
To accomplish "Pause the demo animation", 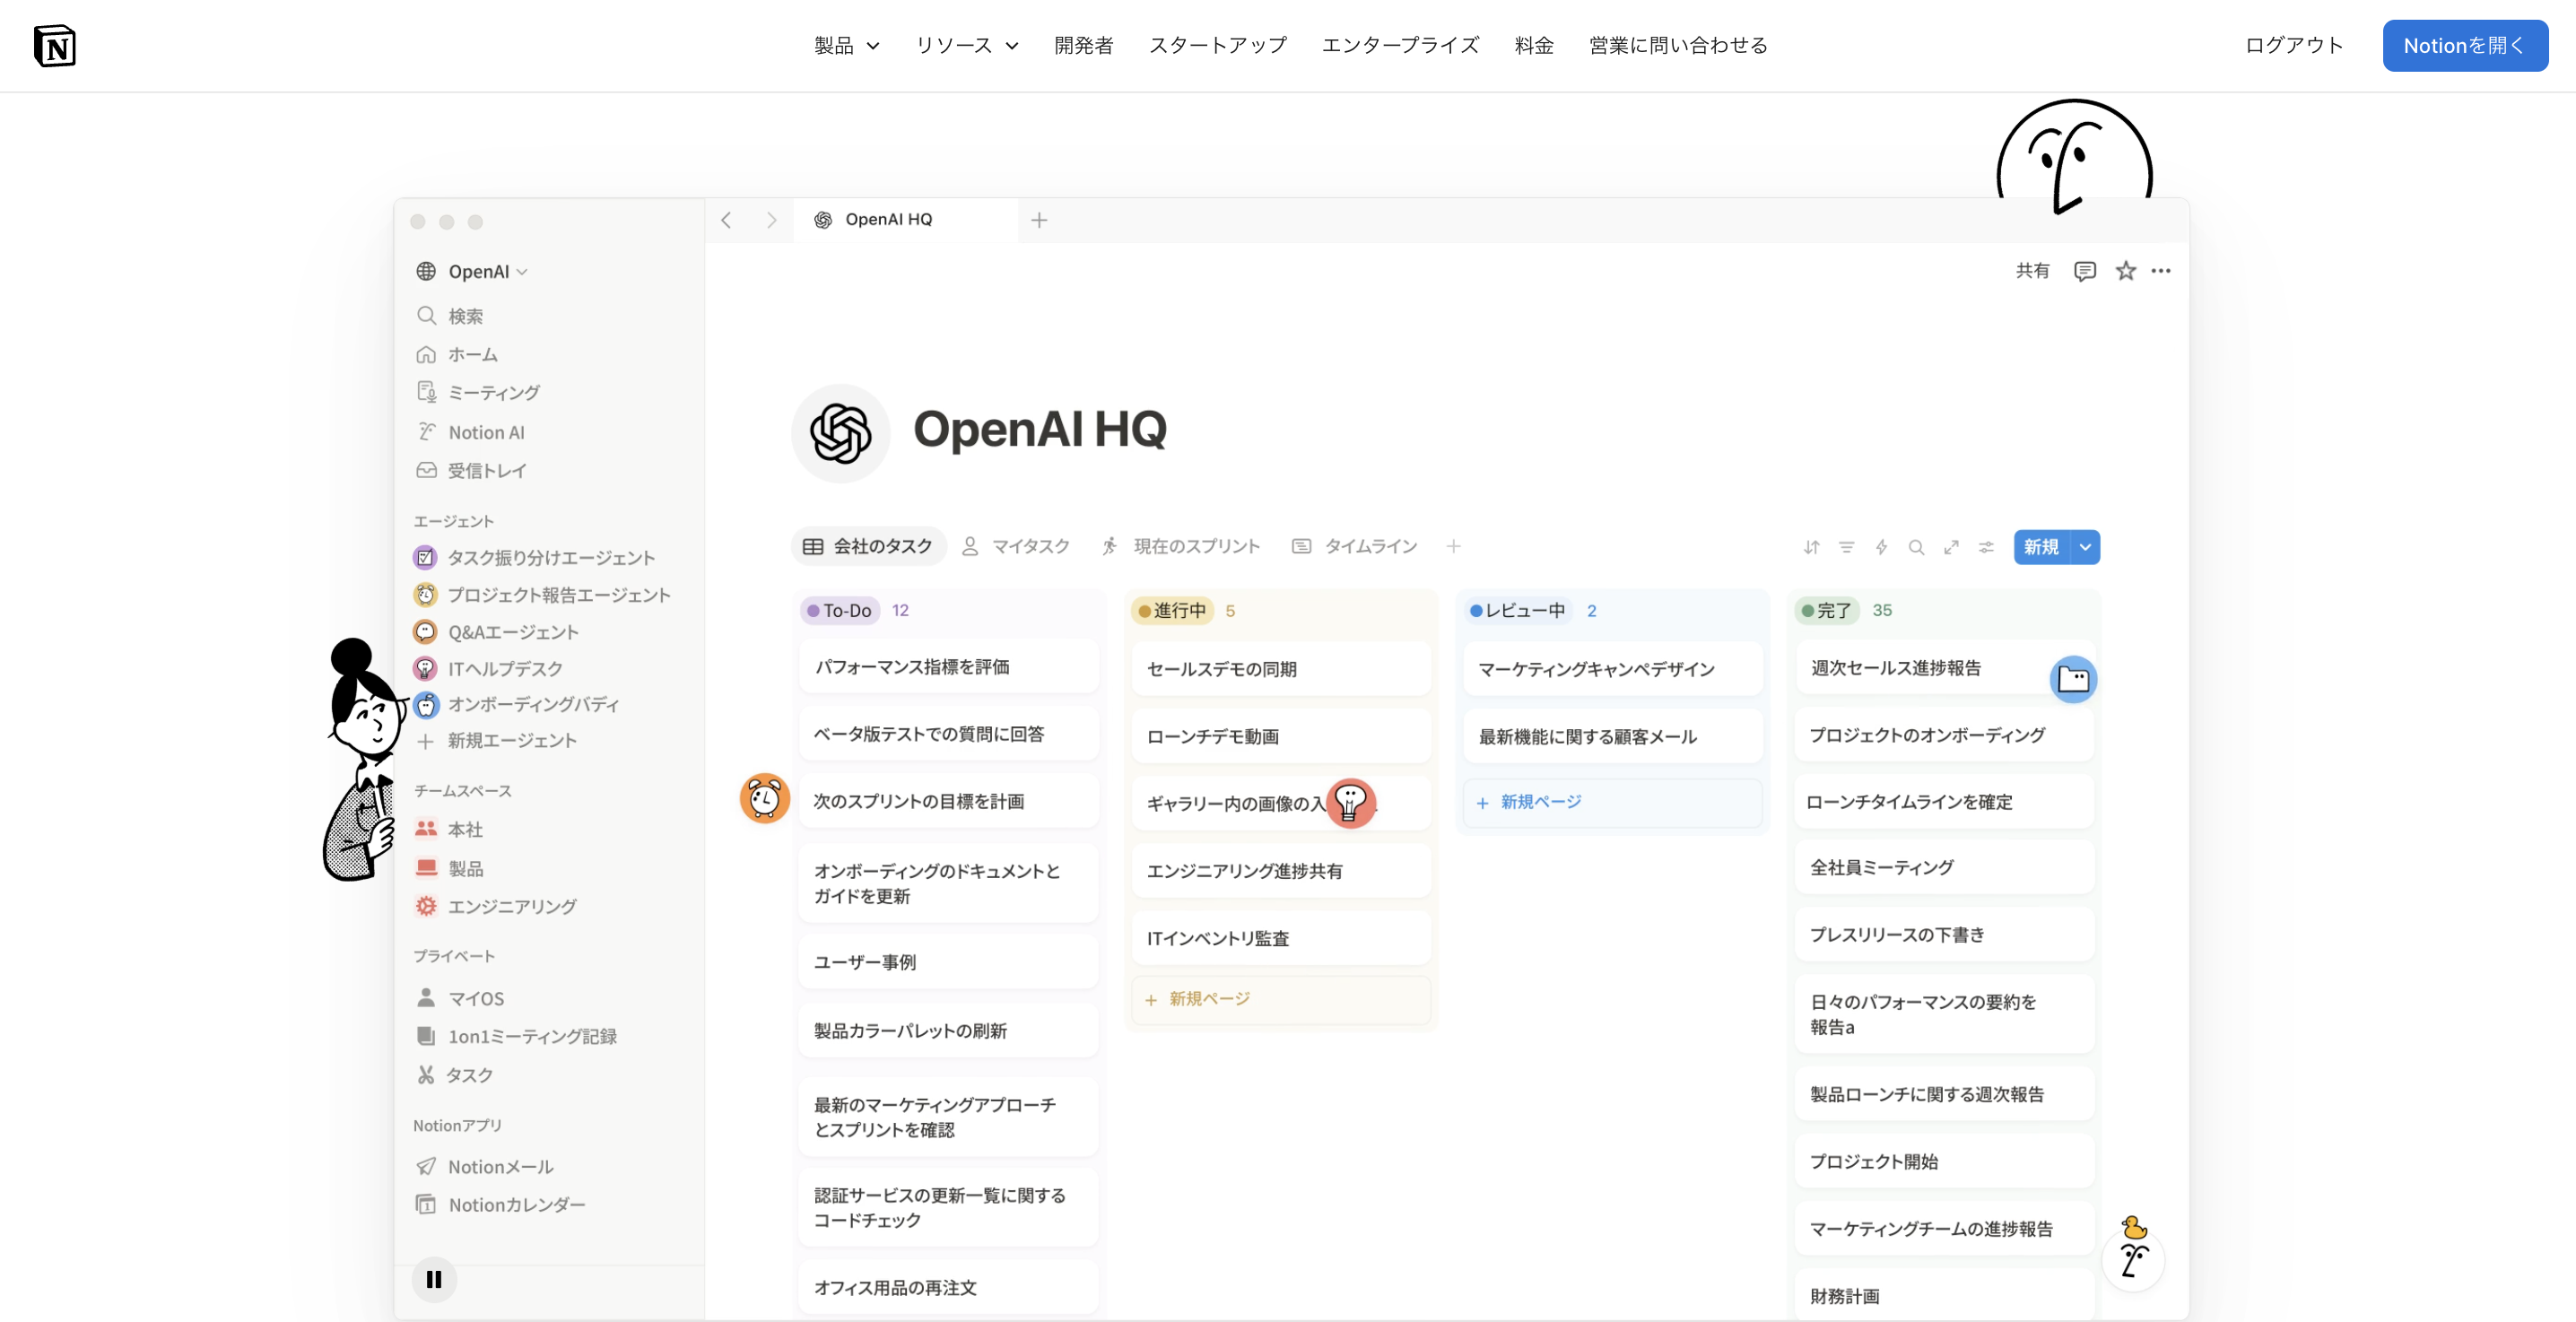I will click(x=434, y=1279).
